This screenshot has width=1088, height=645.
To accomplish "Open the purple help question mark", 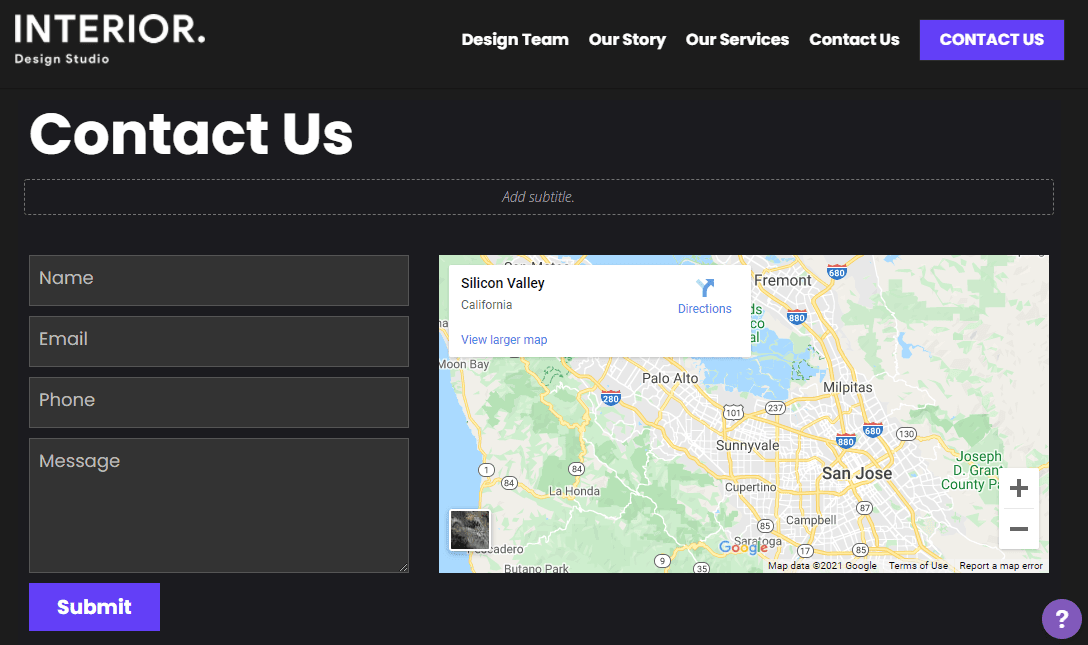I will (x=1061, y=619).
